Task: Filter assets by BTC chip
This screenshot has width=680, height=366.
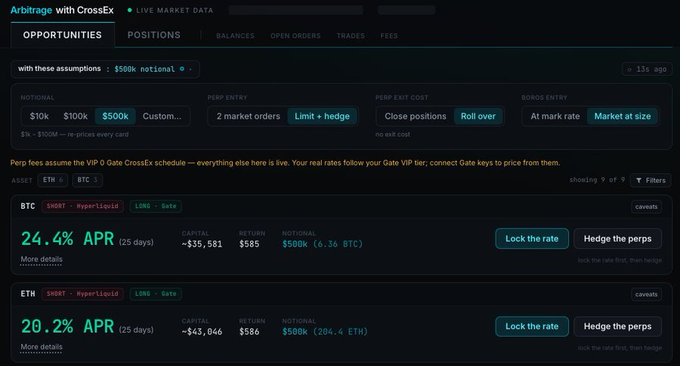Action: tap(87, 180)
